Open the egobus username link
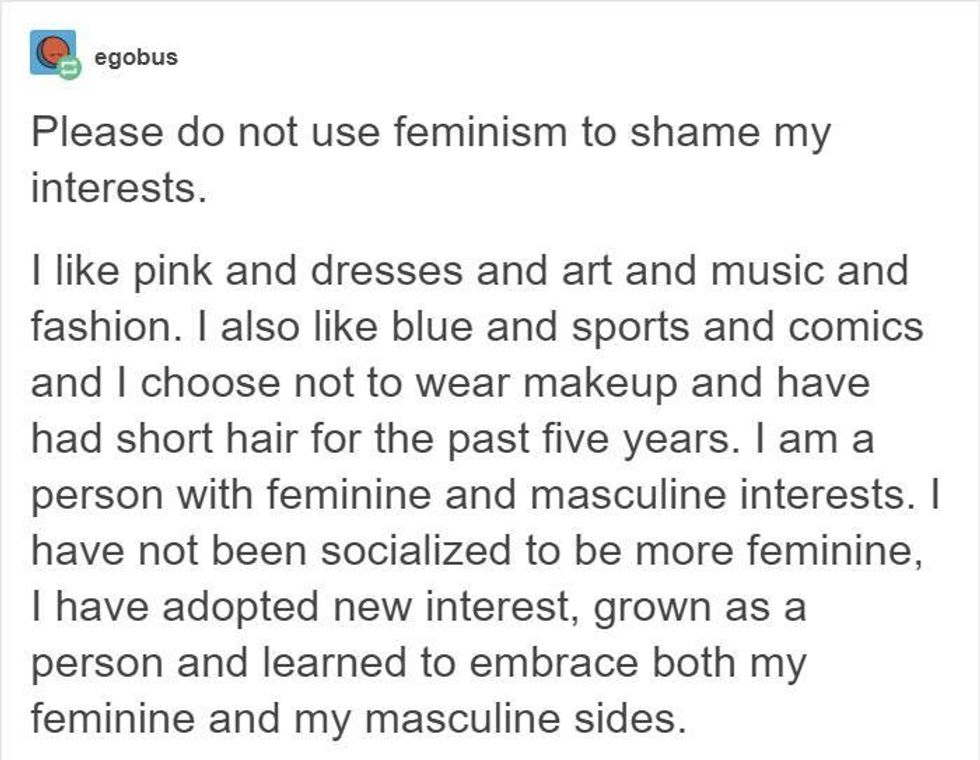The height and width of the screenshot is (760, 980). point(136,57)
